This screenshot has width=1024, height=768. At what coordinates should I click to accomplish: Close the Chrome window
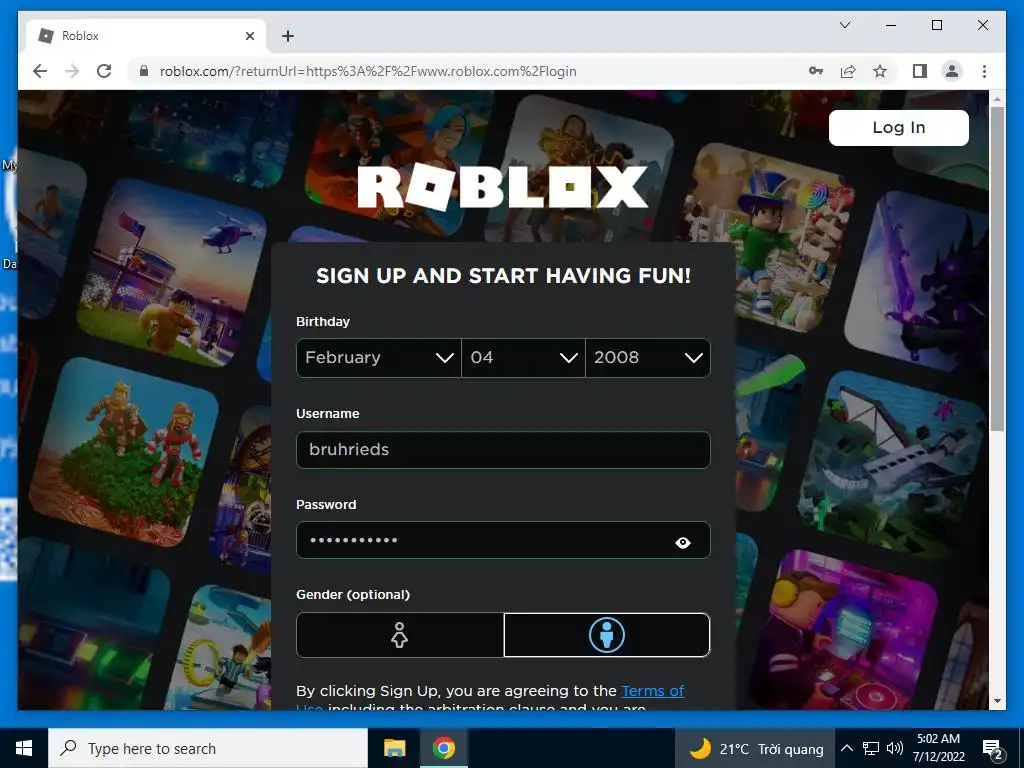pyautogui.click(x=983, y=25)
